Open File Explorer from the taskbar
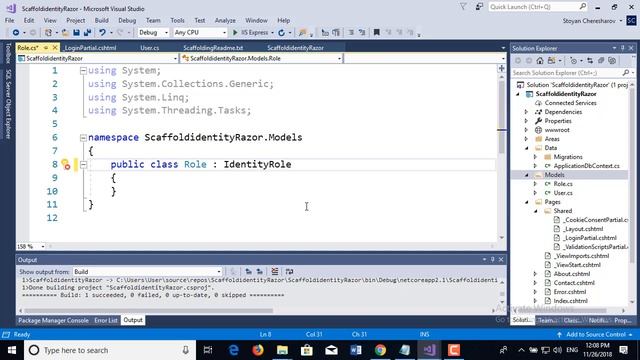640x360 pixels. click(282, 350)
